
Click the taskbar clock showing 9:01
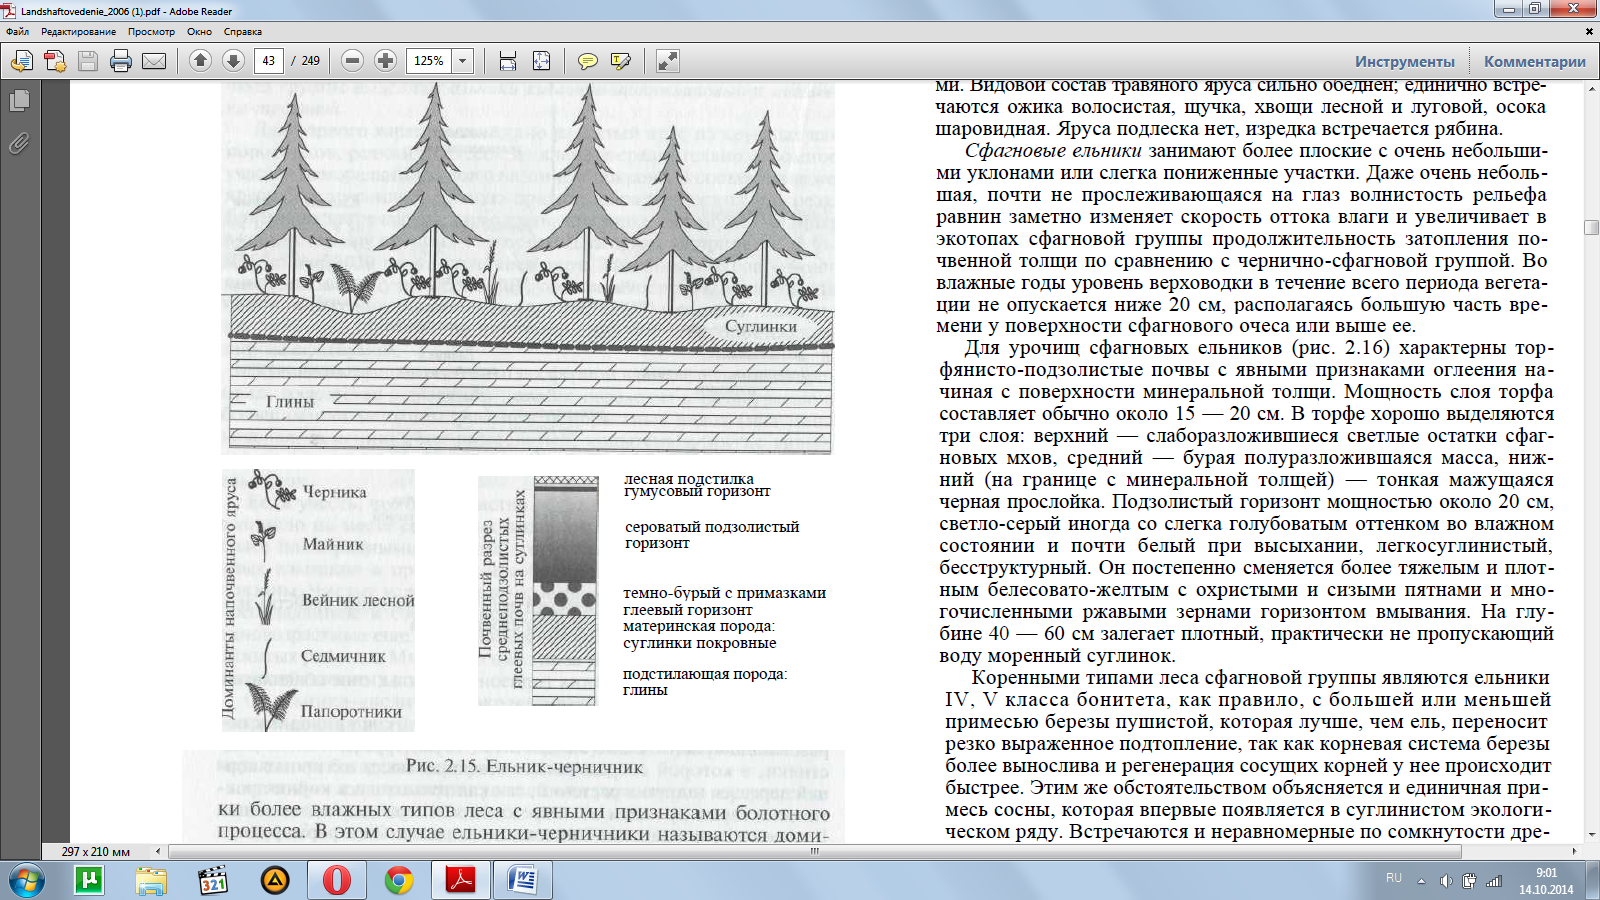(x=1546, y=881)
